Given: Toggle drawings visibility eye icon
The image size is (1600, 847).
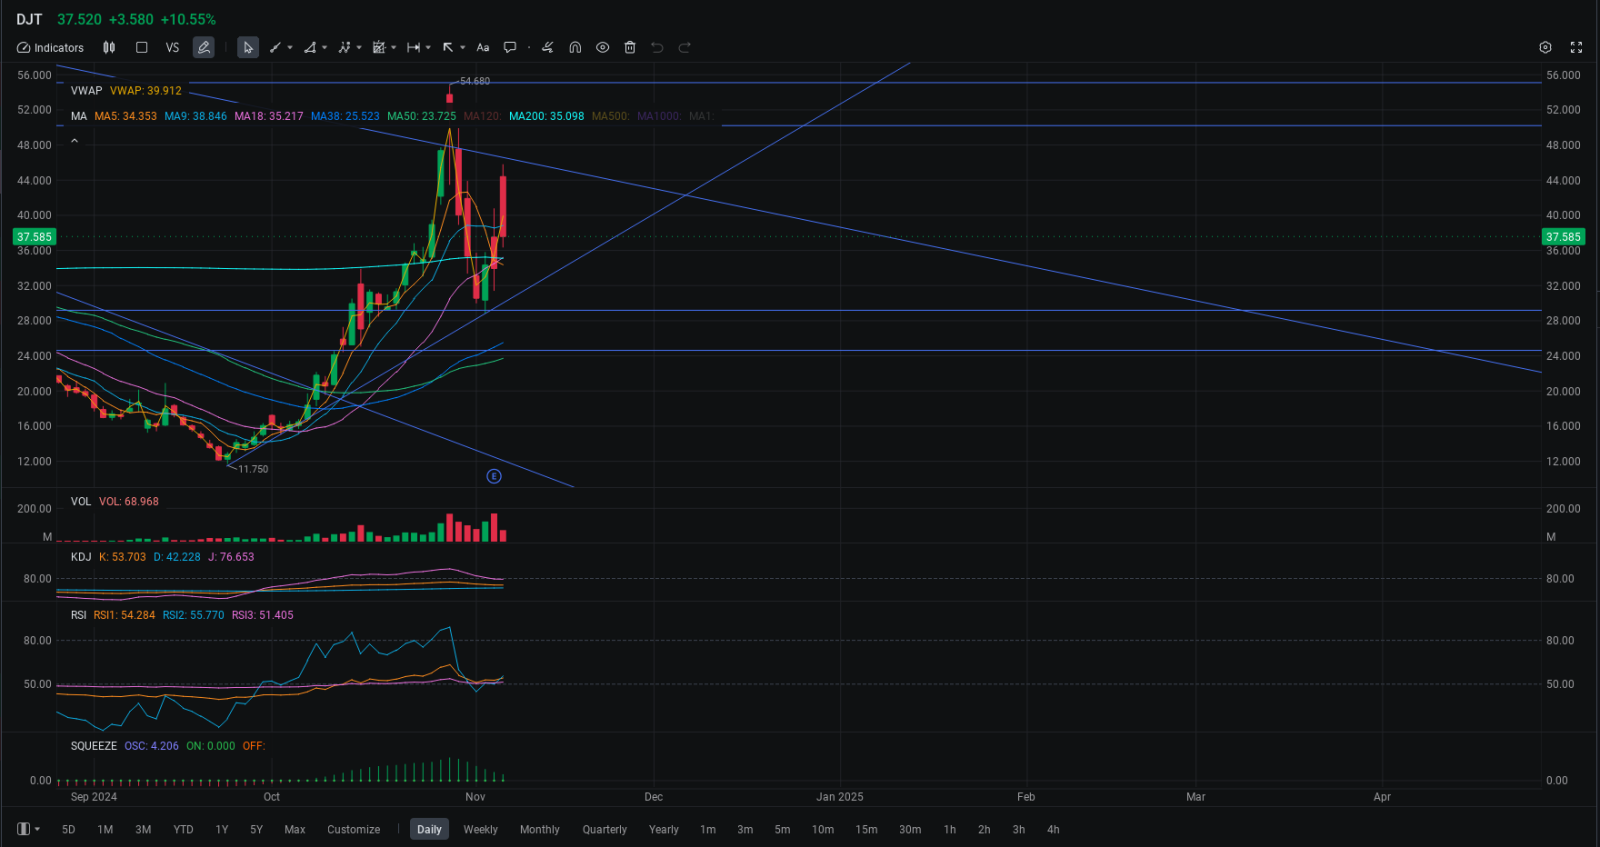Looking at the screenshot, I should (602, 47).
